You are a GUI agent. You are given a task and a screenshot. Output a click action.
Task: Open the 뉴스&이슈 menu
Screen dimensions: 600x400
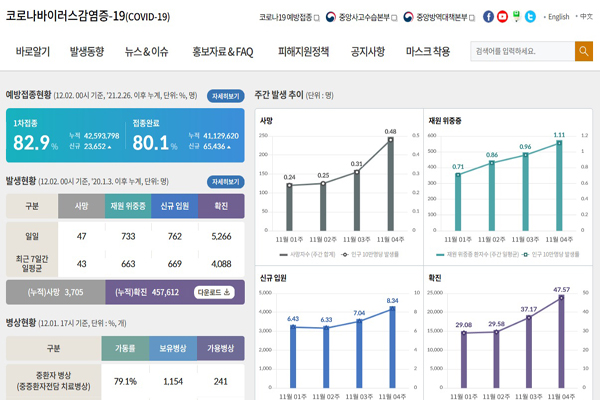pos(147,51)
